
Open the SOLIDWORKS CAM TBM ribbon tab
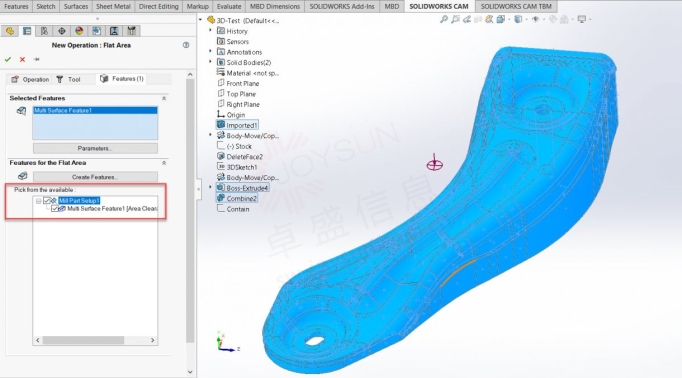(x=516, y=6)
